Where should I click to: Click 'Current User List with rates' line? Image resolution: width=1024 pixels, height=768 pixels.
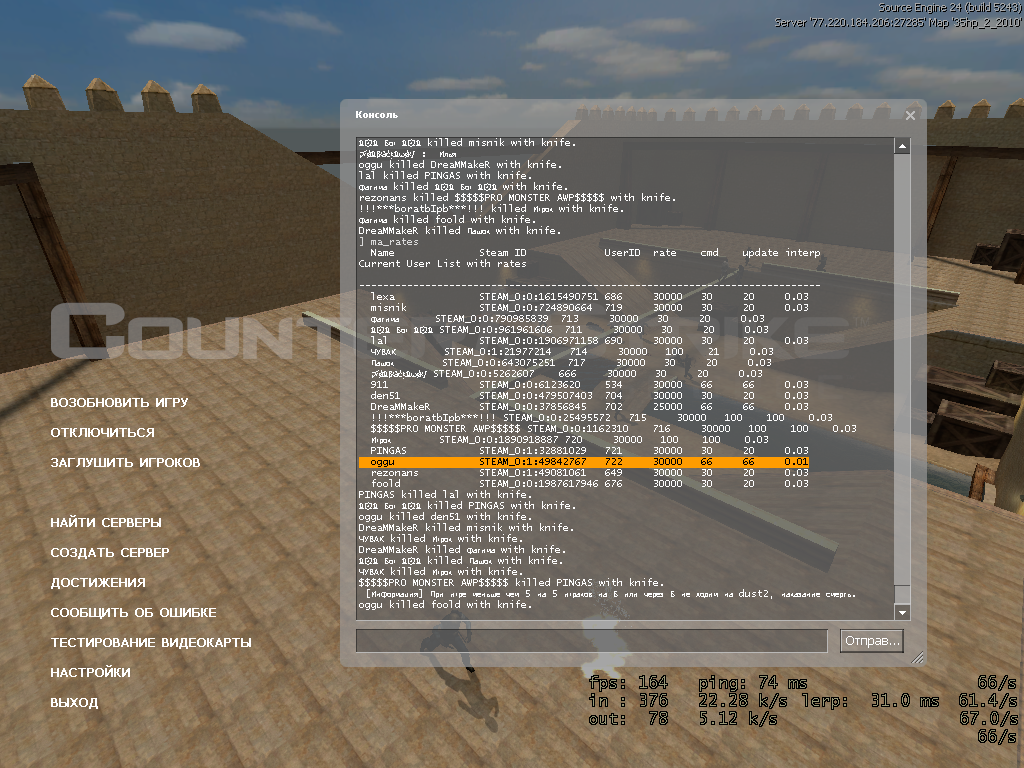[442, 264]
